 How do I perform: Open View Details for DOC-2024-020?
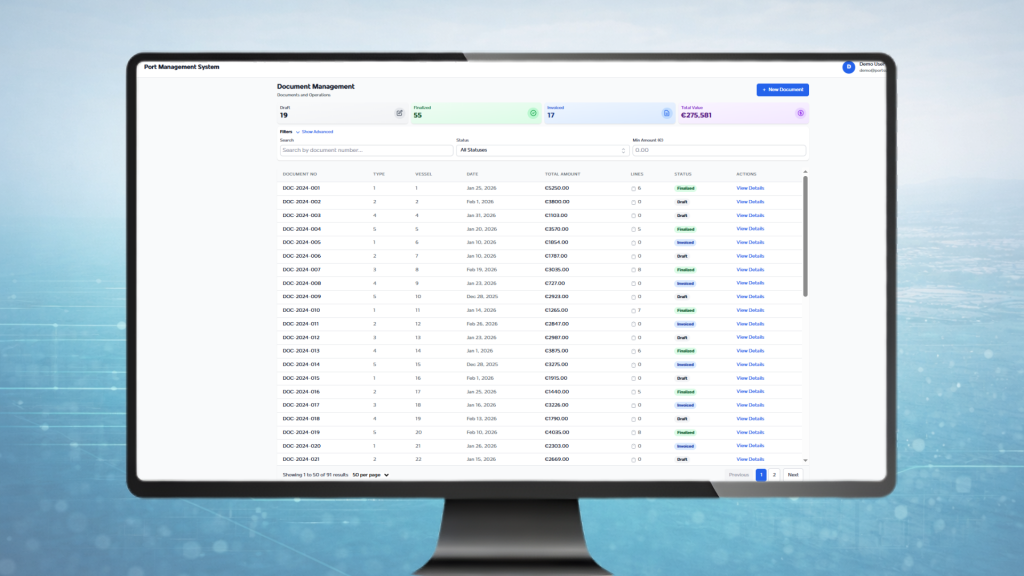click(x=750, y=445)
